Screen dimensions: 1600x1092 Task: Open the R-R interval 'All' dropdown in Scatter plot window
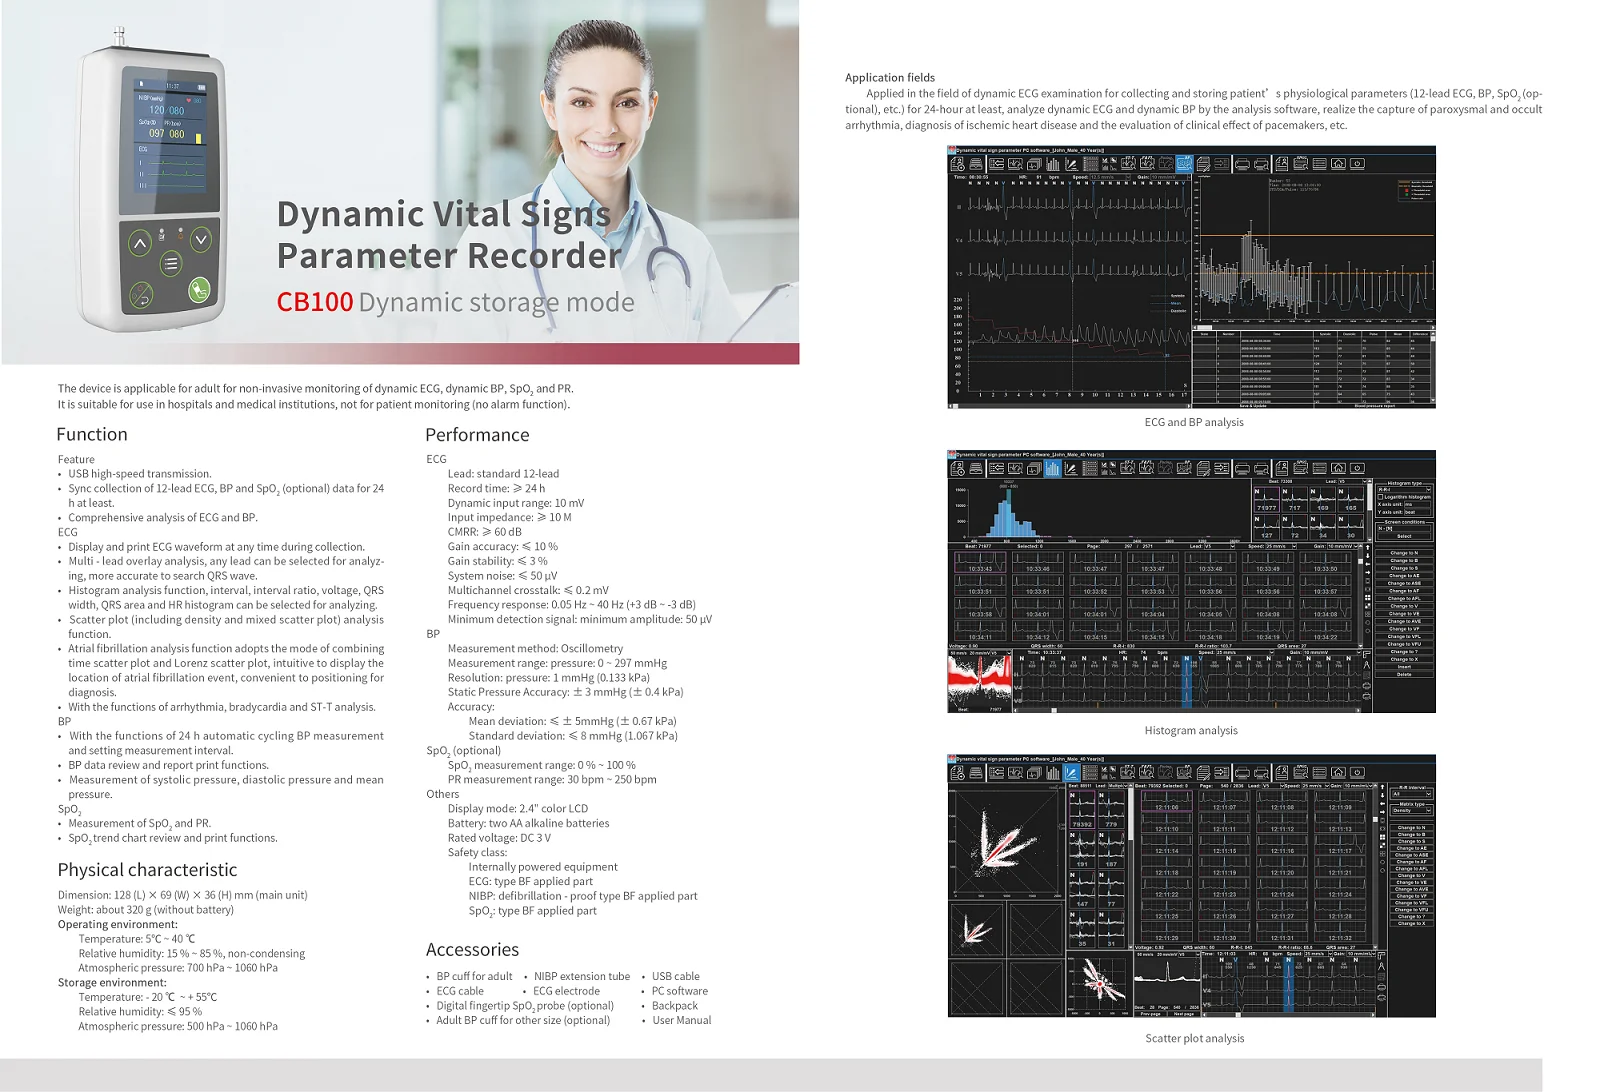click(x=1411, y=794)
